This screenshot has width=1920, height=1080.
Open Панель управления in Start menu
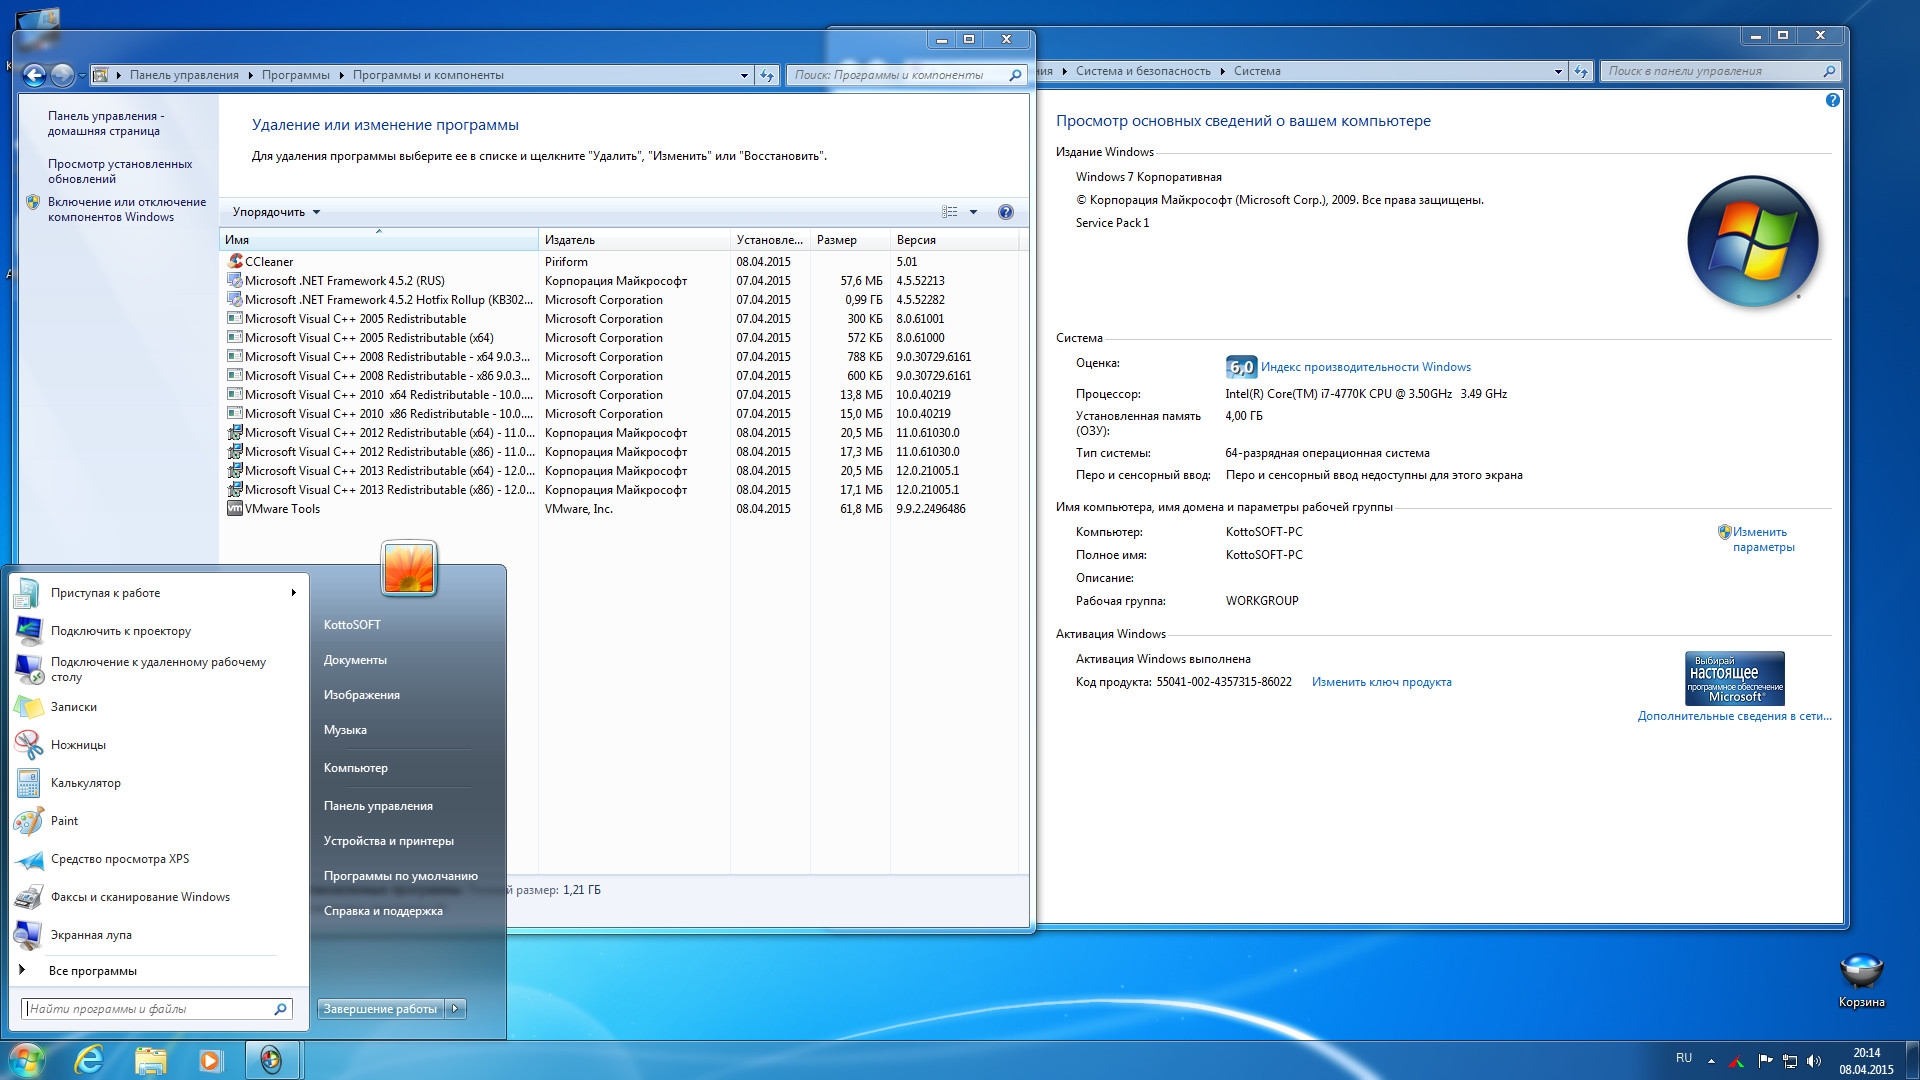click(378, 806)
